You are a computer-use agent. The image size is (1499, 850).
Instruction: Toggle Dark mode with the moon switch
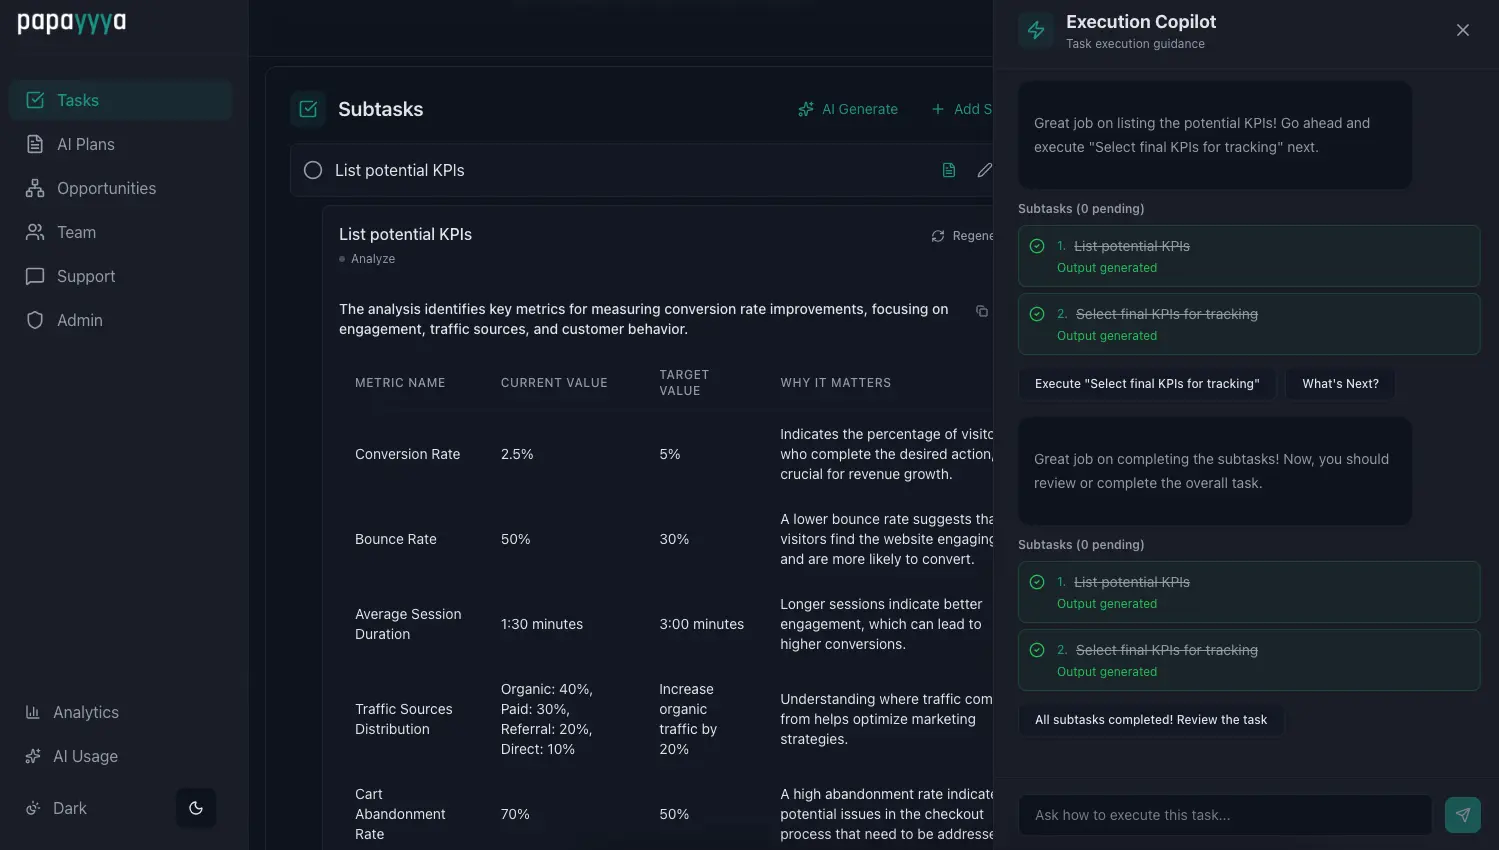click(195, 807)
